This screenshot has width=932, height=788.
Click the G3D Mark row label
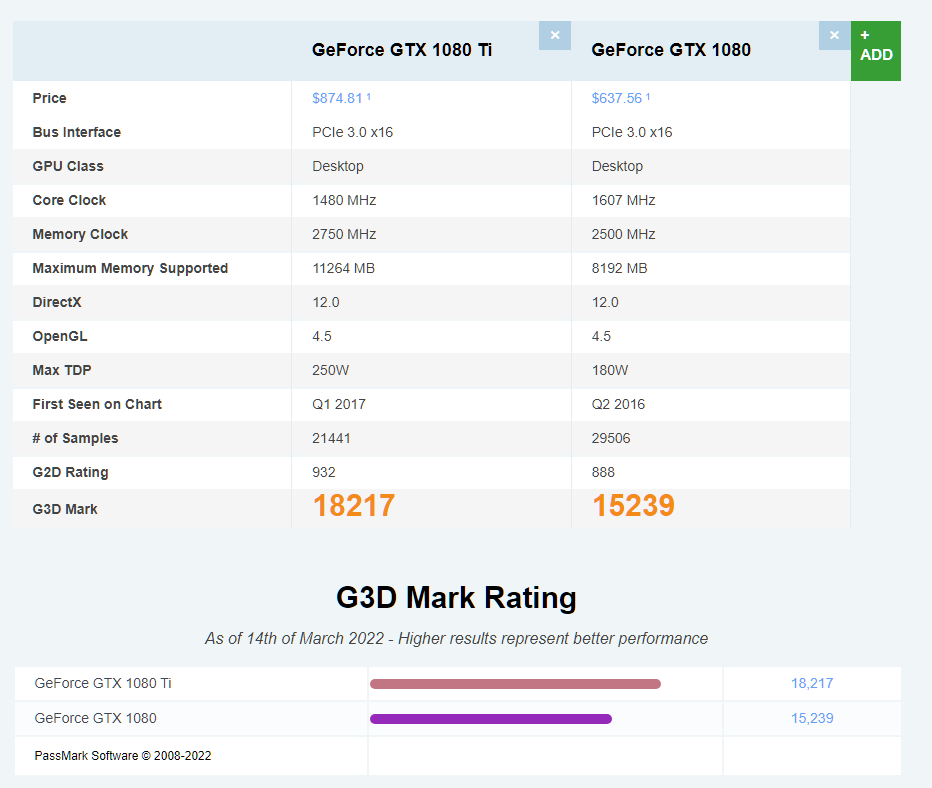pyautogui.click(x=65, y=509)
